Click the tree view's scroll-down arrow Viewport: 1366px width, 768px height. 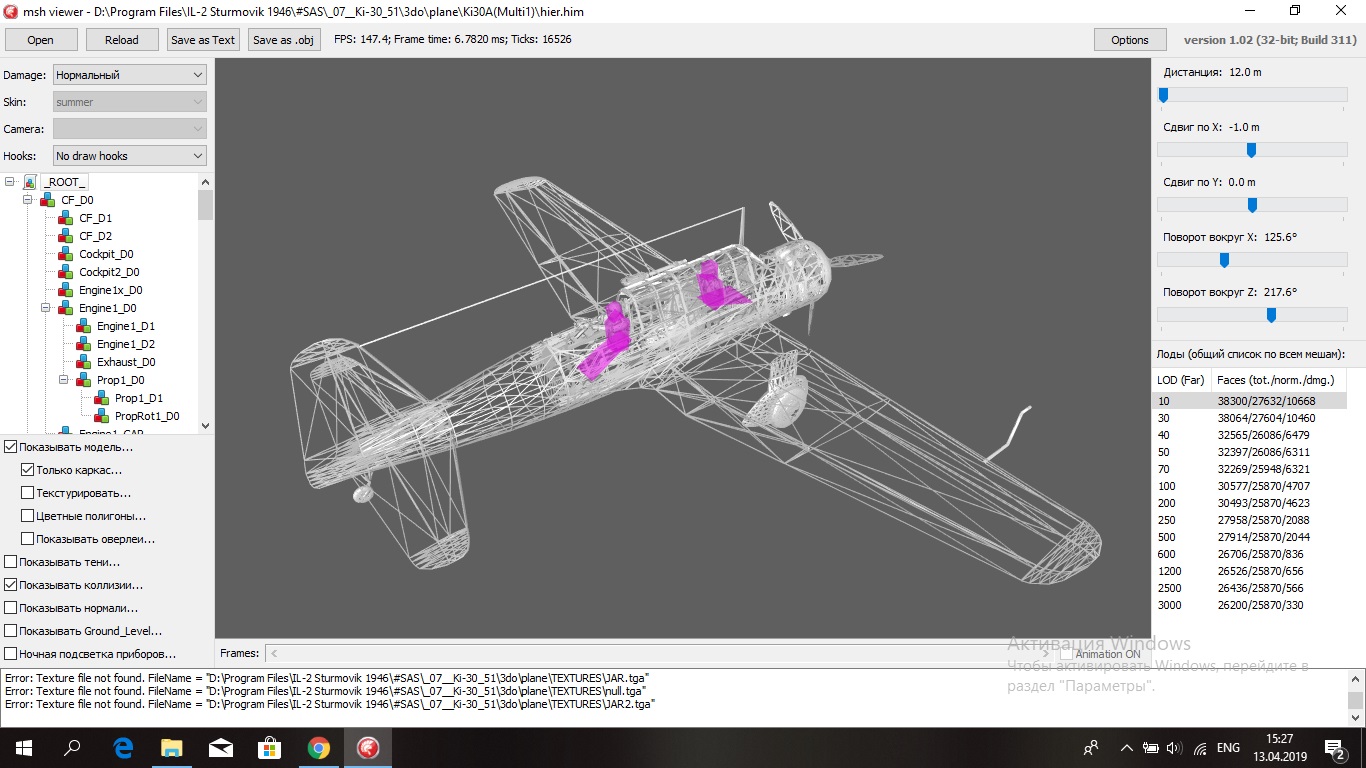pyautogui.click(x=206, y=425)
